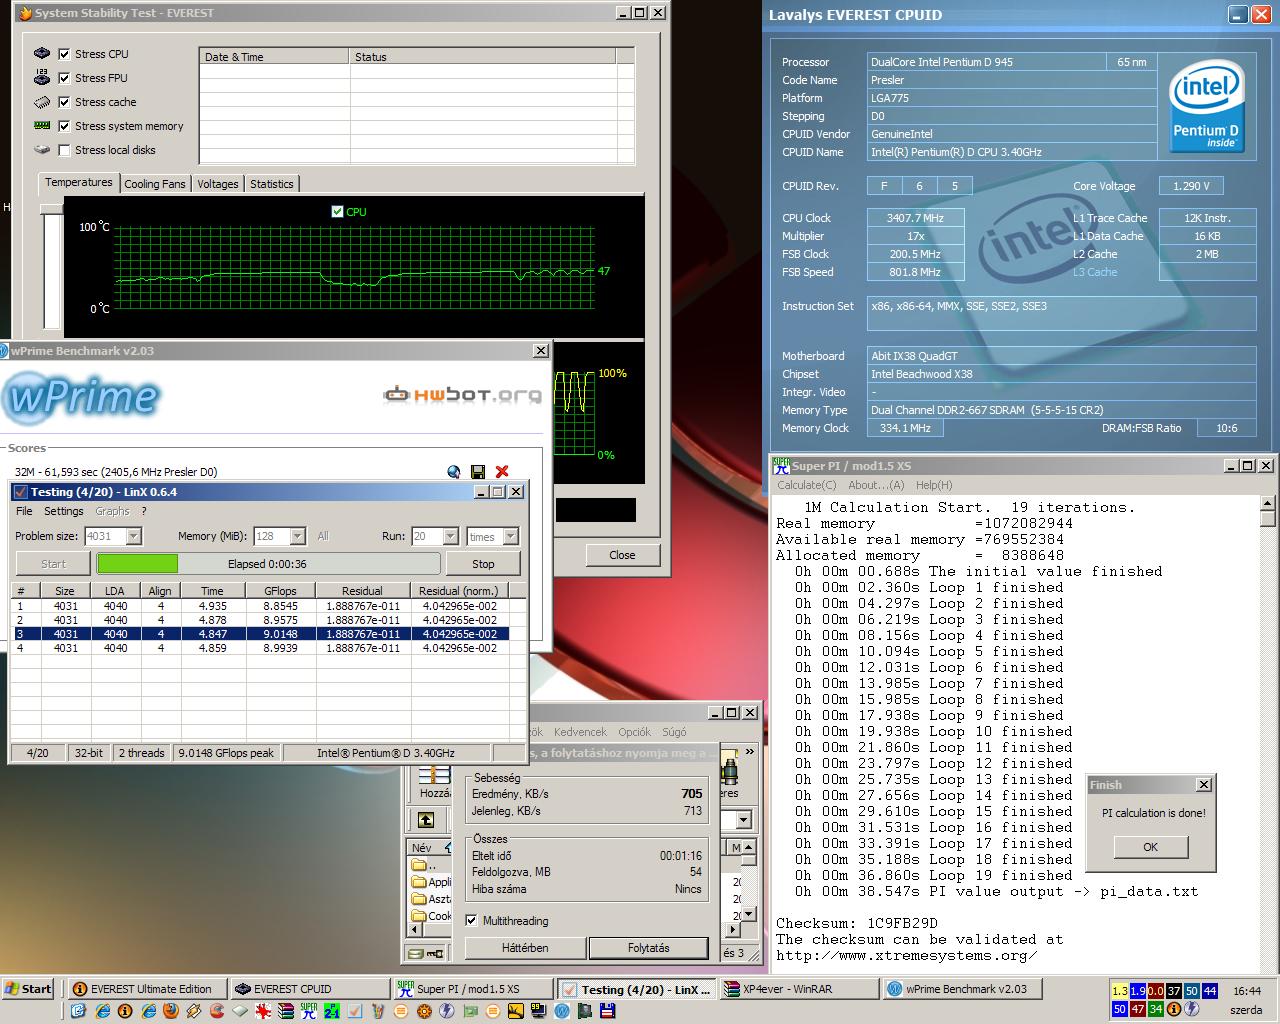The width and height of the screenshot is (1280, 1024).
Task: Click the wPrime save floppy disk icon
Action: [x=478, y=472]
